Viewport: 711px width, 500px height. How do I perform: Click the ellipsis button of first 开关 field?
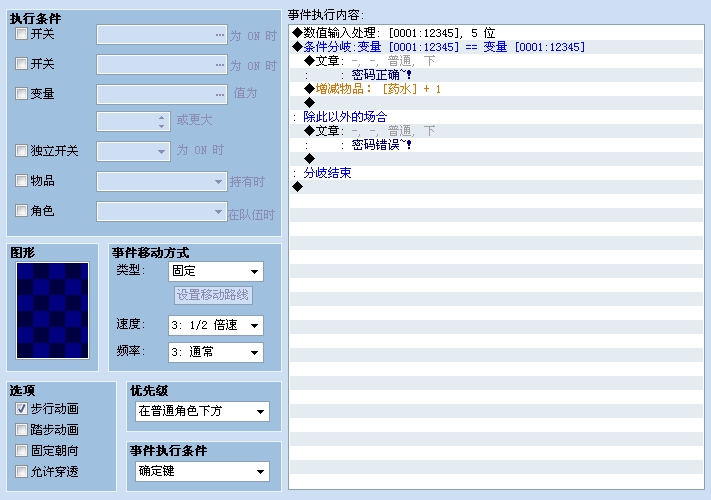(220, 35)
